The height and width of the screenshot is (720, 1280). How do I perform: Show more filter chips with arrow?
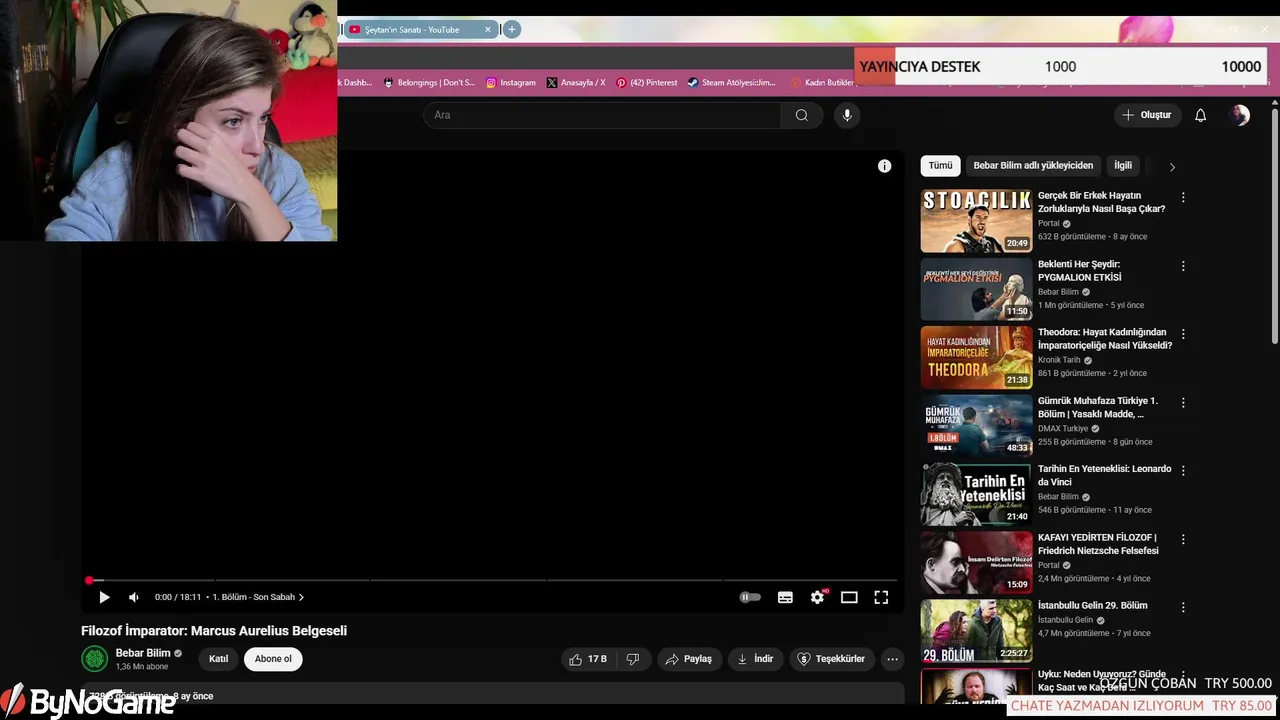click(1172, 167)
